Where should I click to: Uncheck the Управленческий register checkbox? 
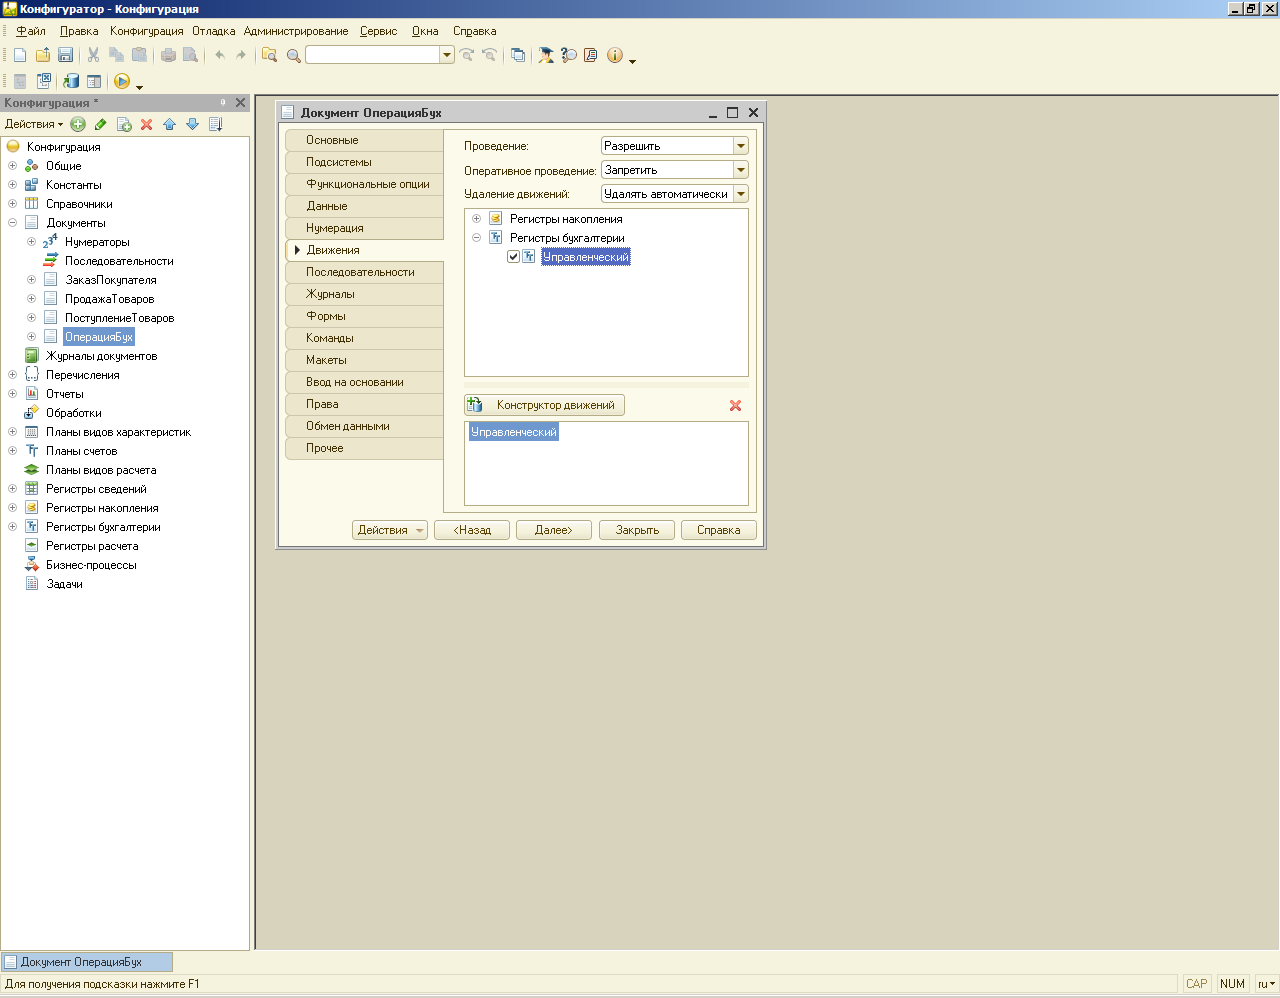click(513, 257)
